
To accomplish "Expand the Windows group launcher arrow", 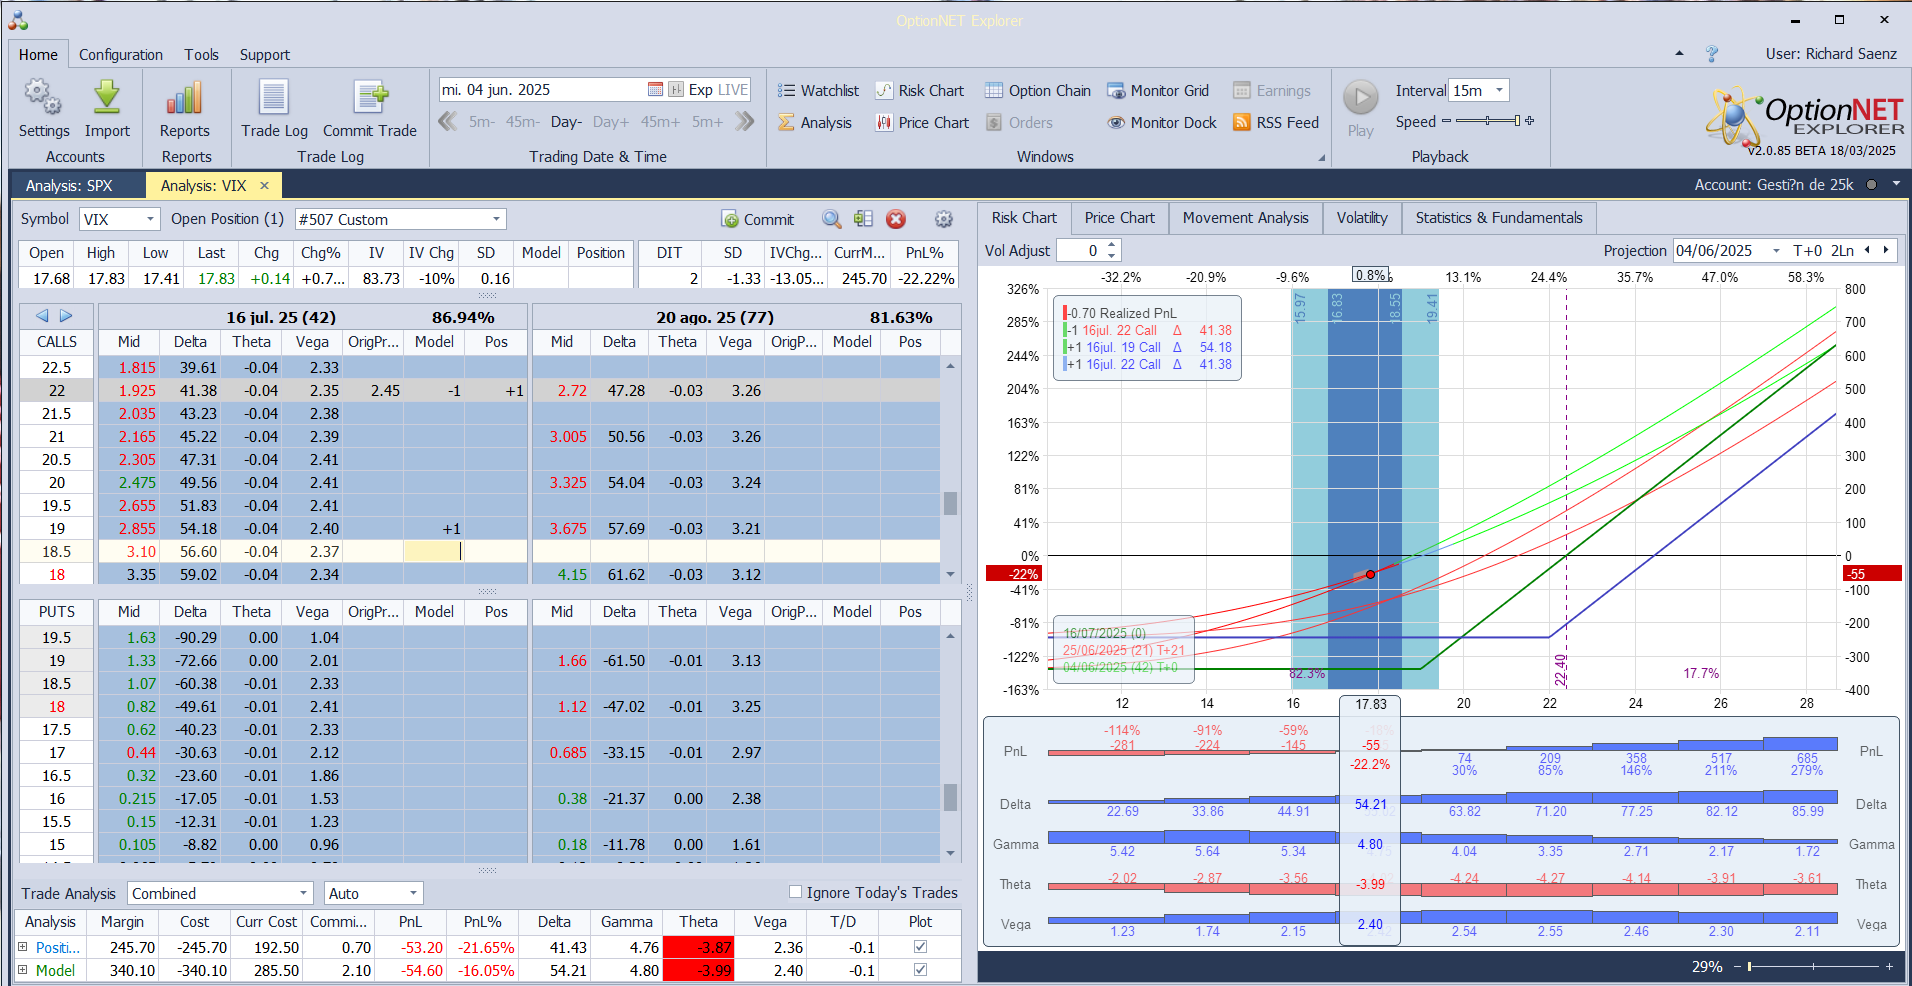I will pos(1321,157).
